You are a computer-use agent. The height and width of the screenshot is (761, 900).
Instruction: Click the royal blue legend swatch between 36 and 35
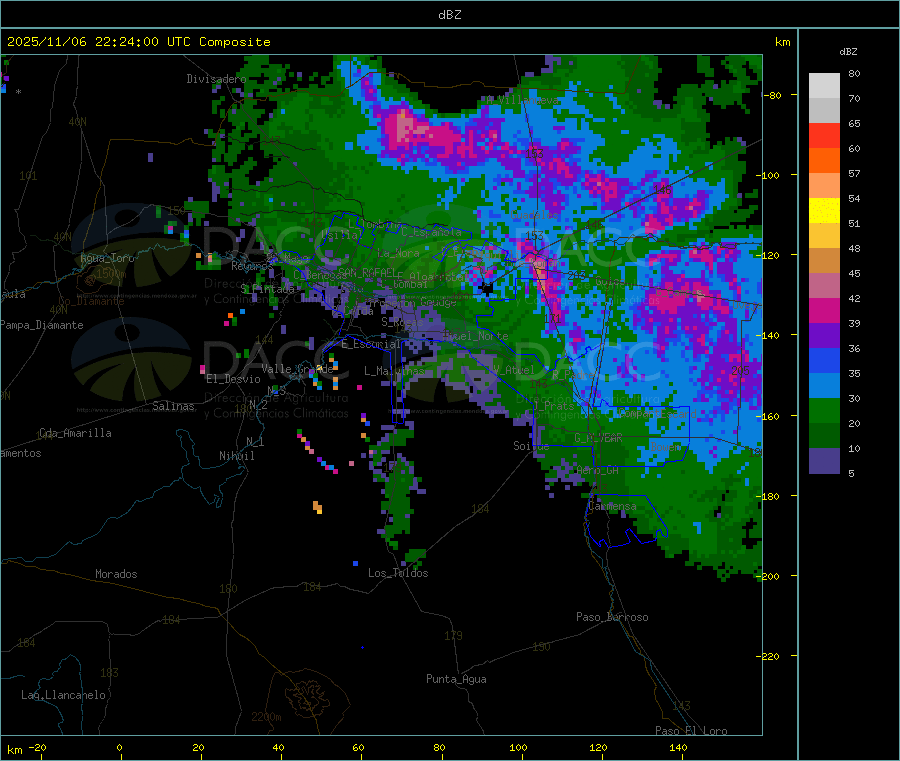pyautogui.click(x=824, y=360)
